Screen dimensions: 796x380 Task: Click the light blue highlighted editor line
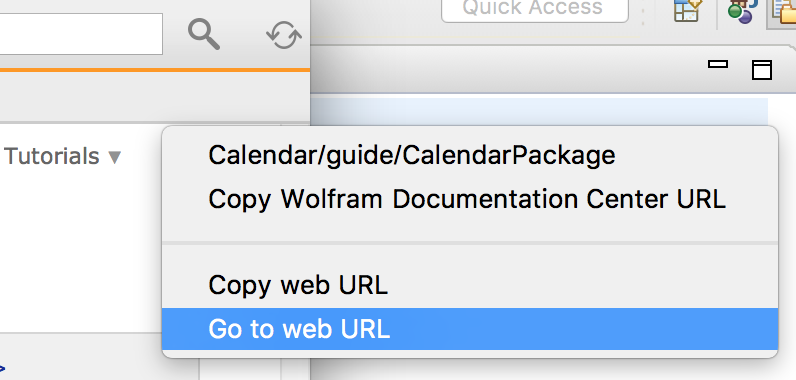tap(539, 111)
